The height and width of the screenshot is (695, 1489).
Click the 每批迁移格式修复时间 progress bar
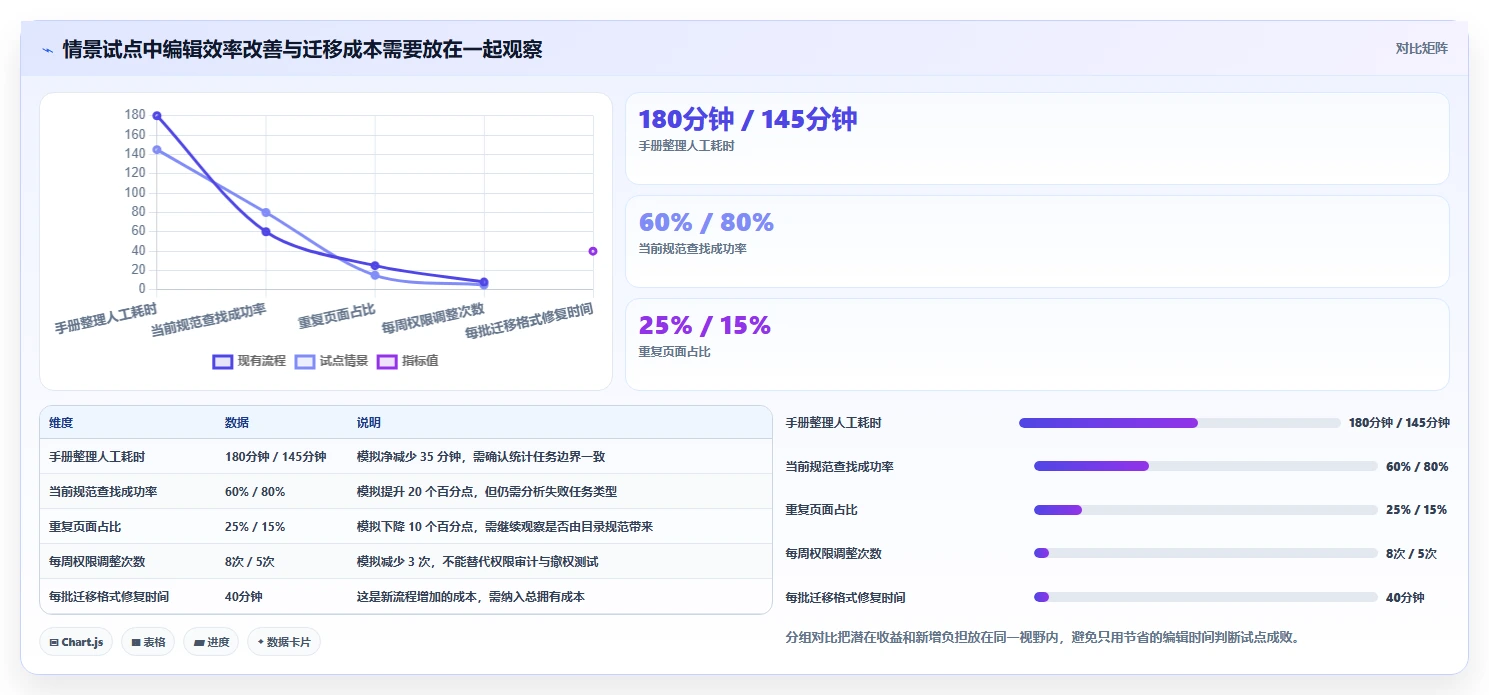click(x=1205, y=597)
